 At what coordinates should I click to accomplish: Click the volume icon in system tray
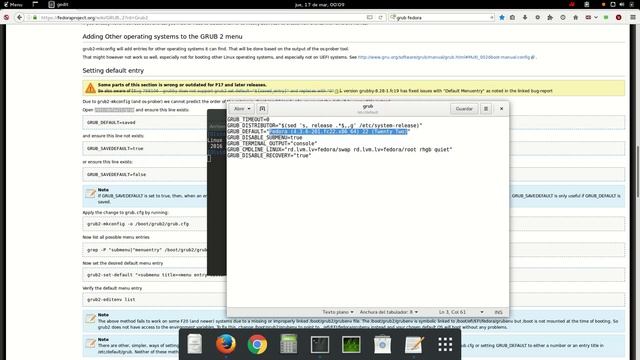(x=622, y=4)
